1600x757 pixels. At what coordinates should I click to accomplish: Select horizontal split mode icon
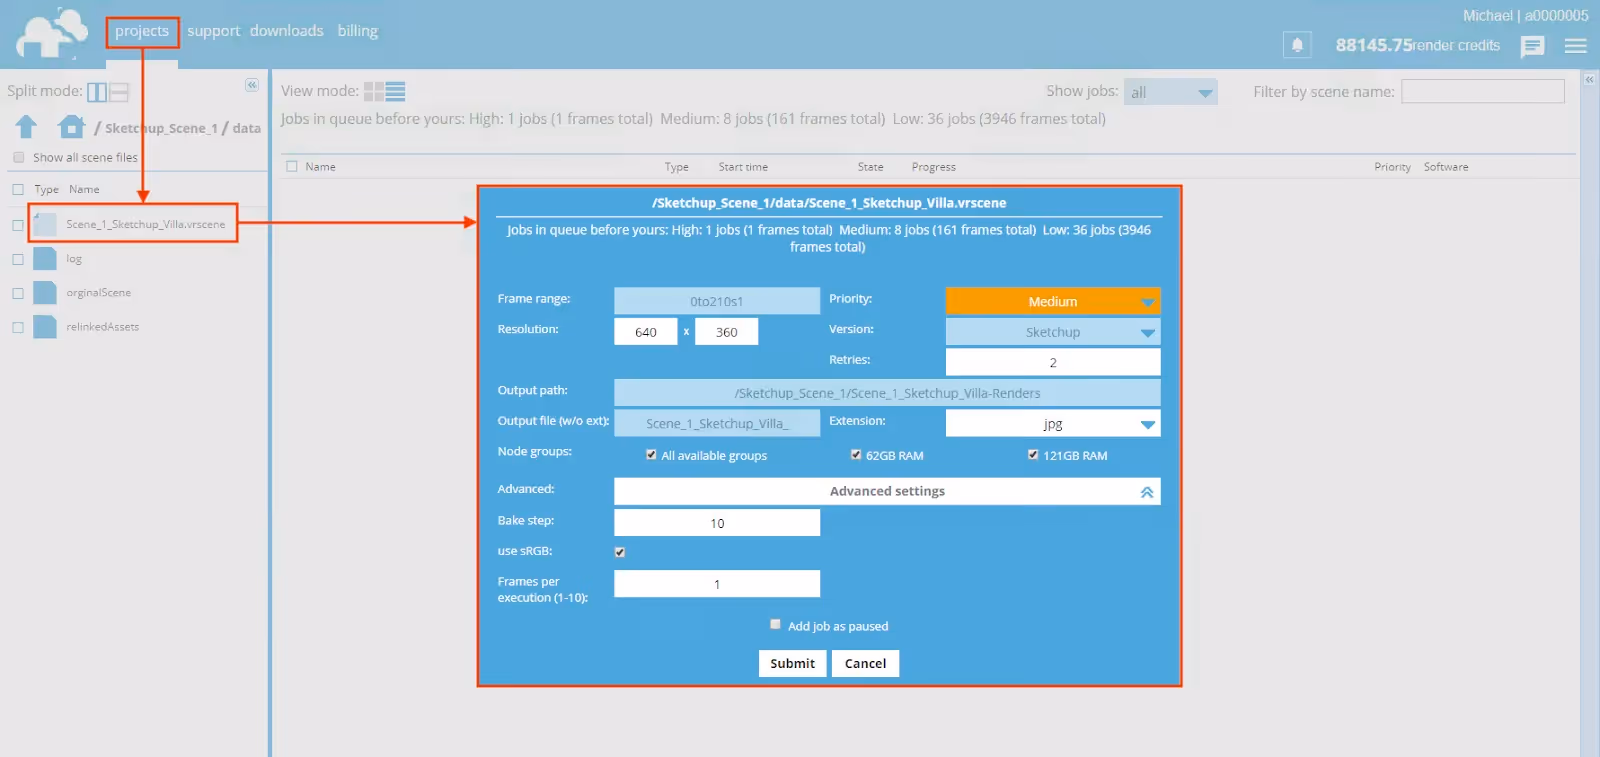tap(119, 92)
